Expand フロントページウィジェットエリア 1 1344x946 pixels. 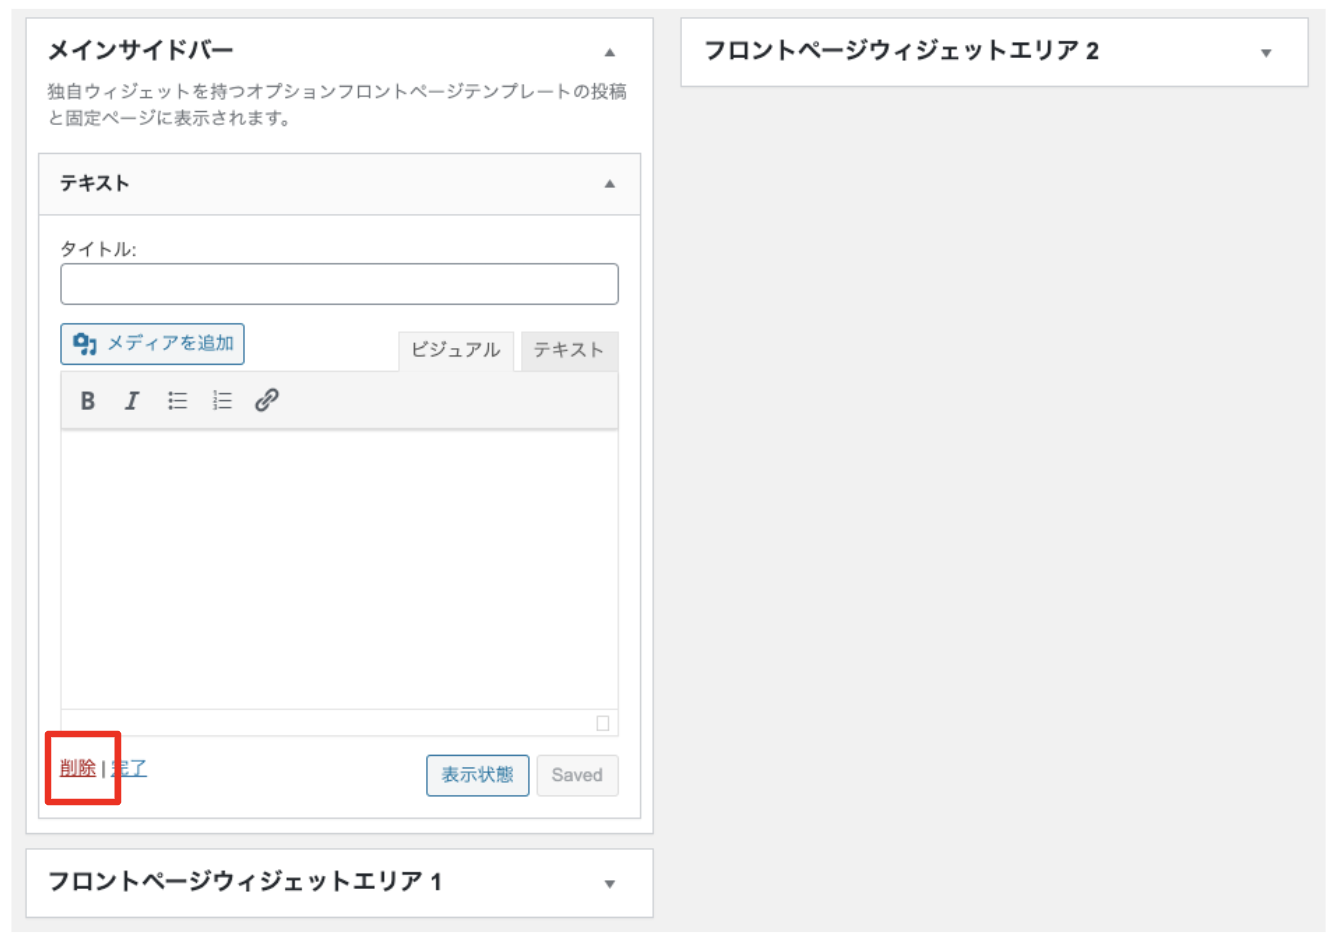click(610, 884)
